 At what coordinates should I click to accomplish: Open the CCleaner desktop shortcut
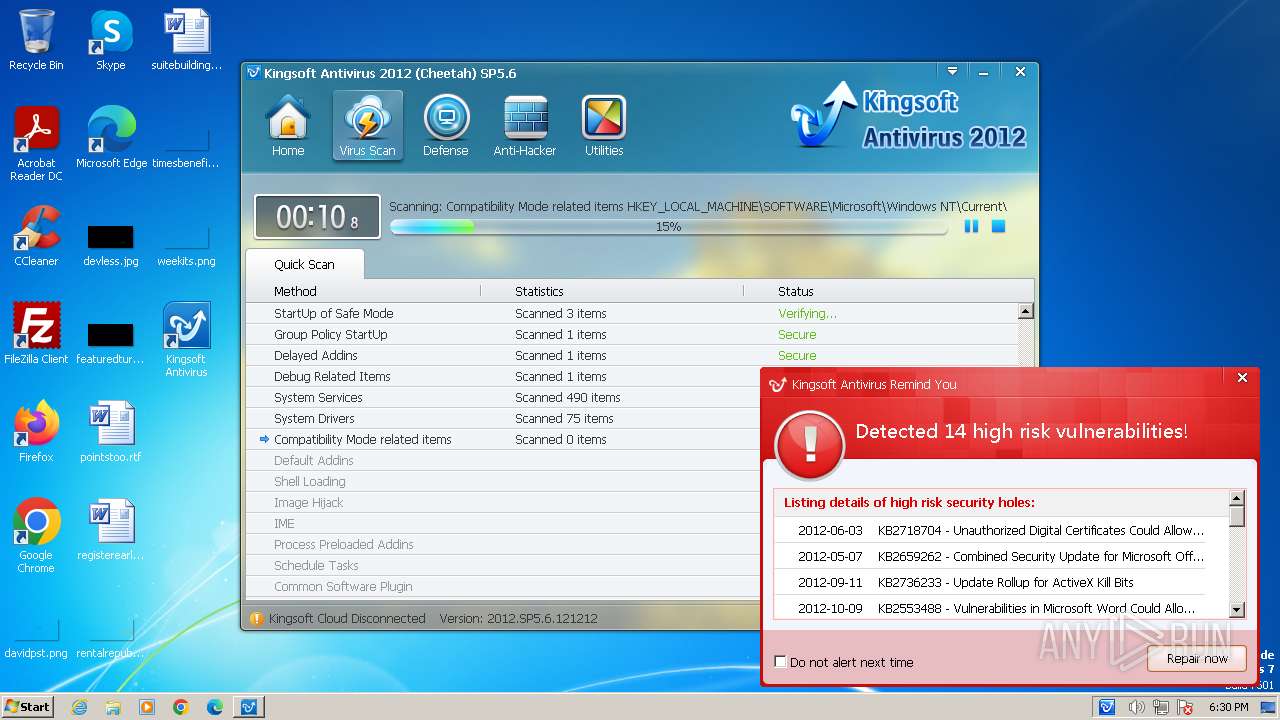pos(36,236)
